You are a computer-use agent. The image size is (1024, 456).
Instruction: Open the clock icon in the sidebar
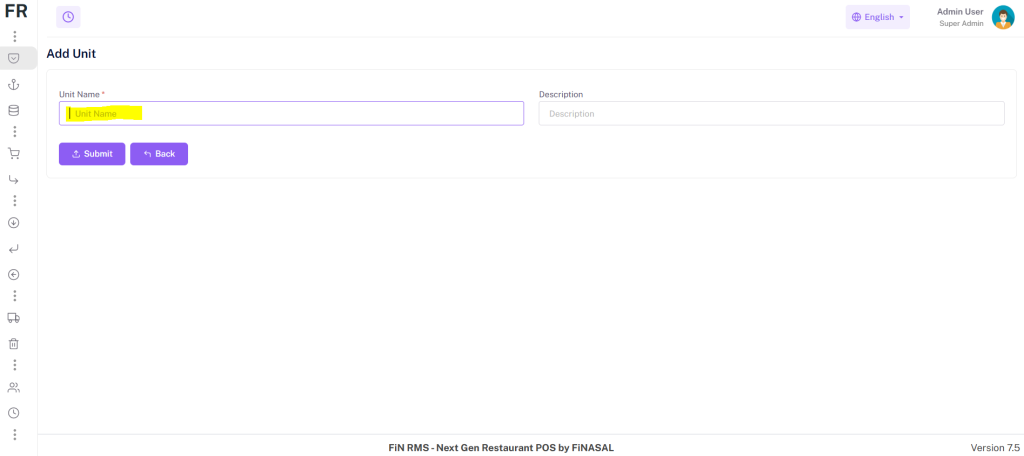pos(14,413)
